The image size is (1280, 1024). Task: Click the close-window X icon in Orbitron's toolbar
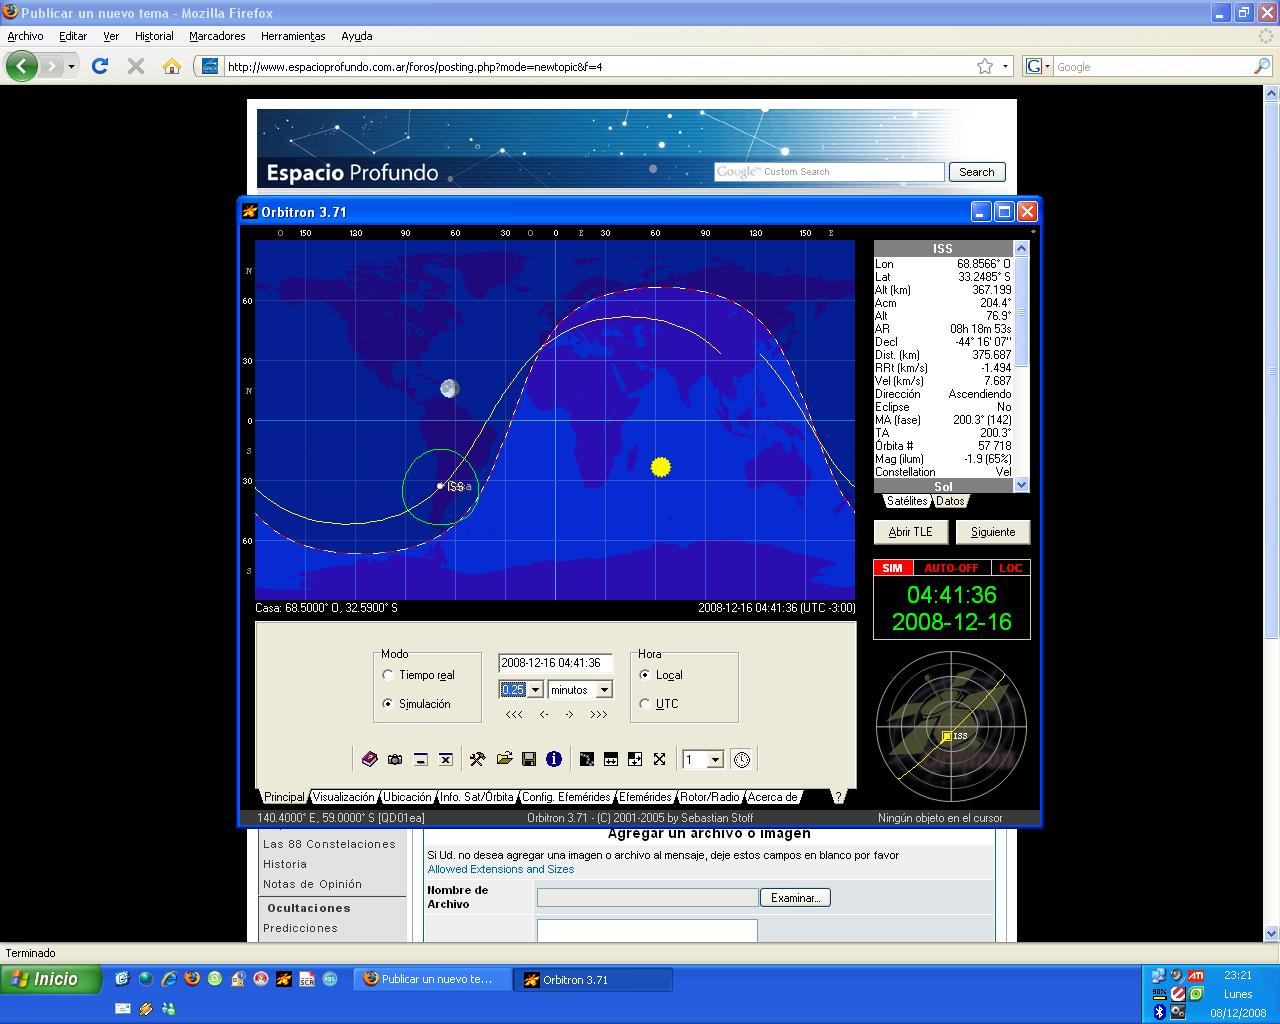(446, 759)
